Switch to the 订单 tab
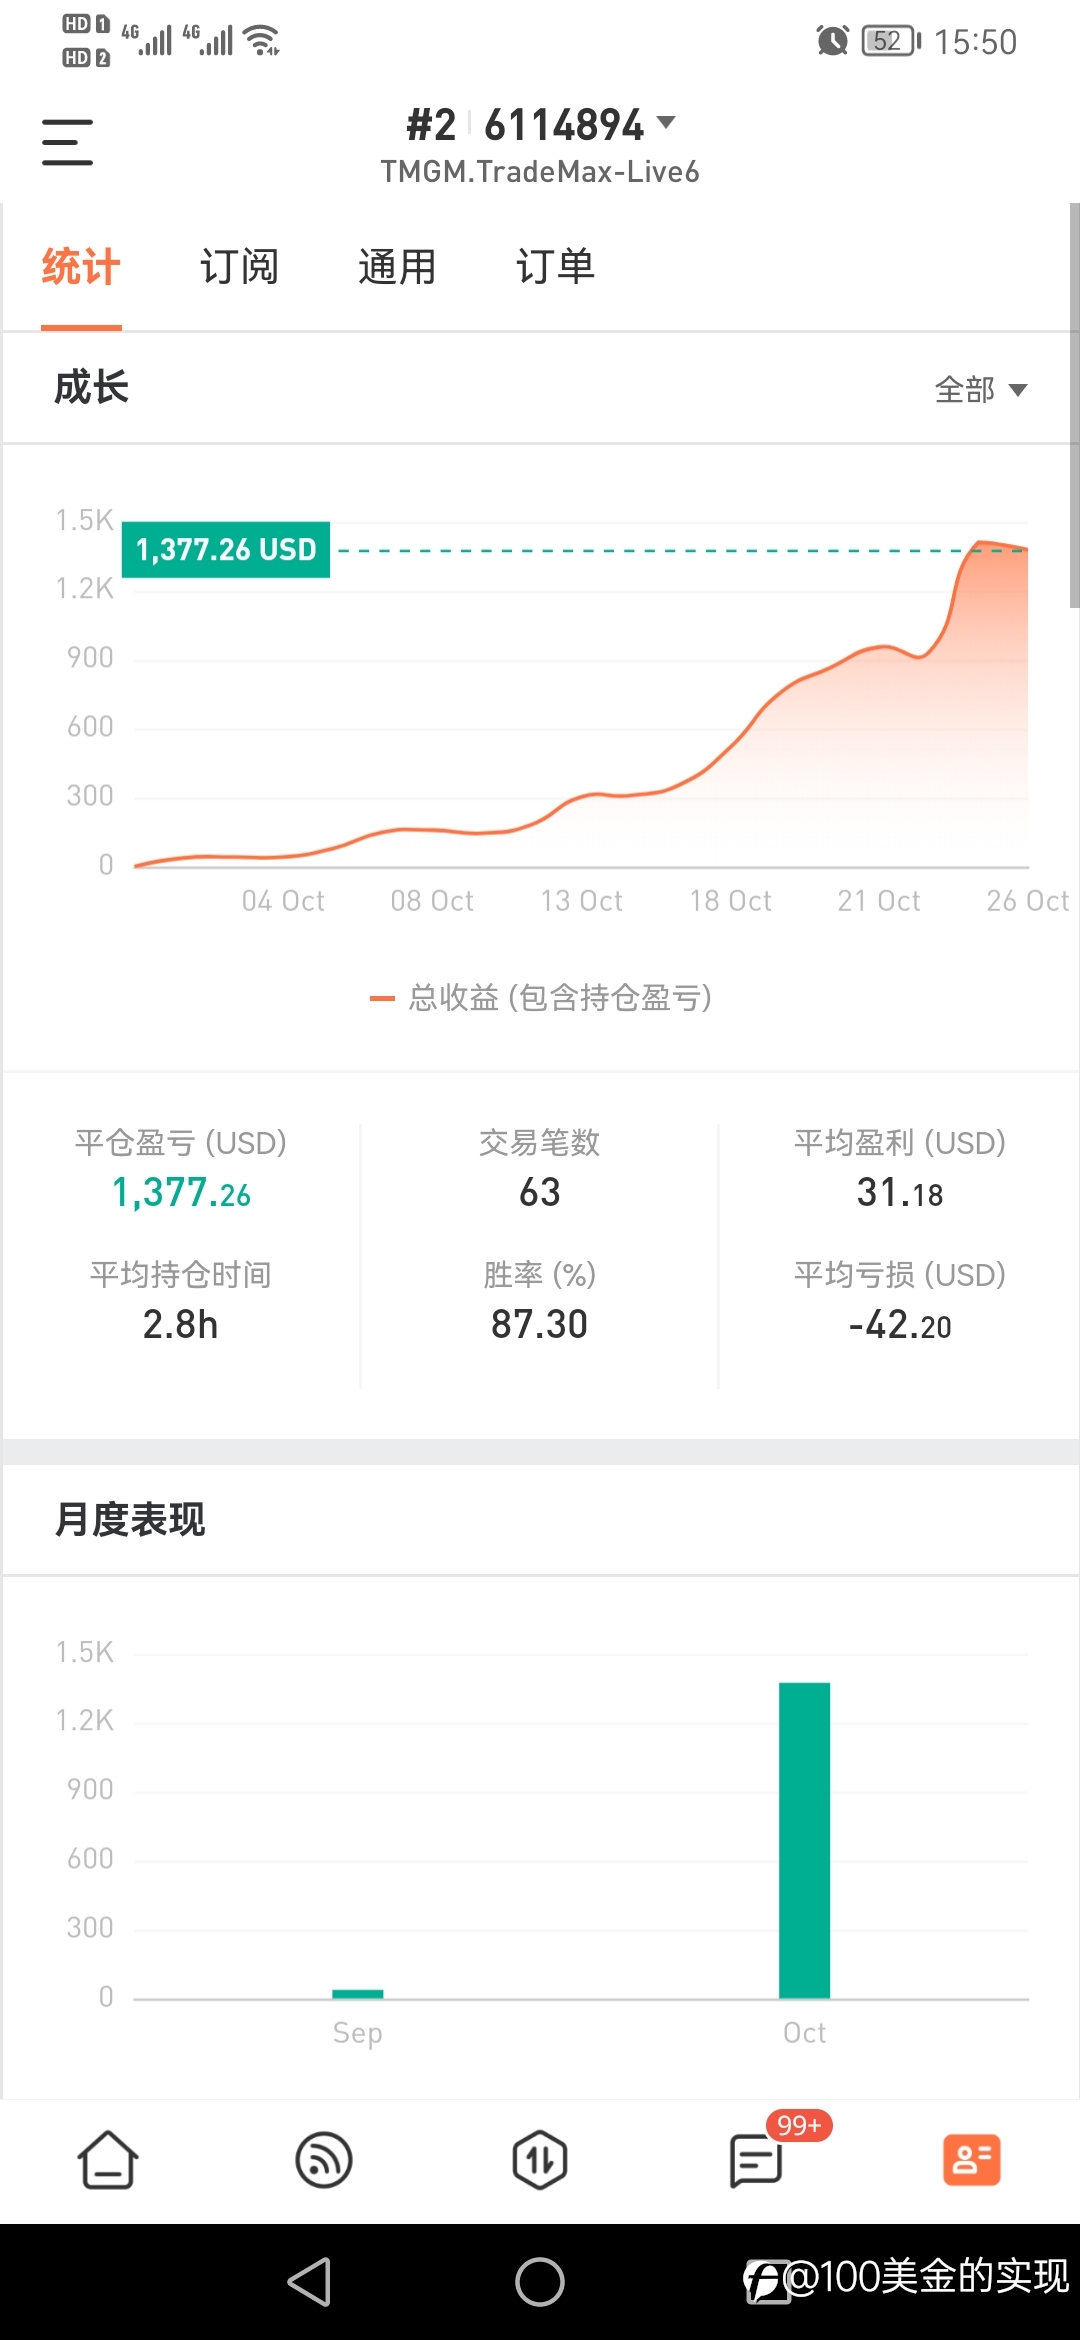Viewport: 1080px width, 2340px height. [x=555, y=267]
